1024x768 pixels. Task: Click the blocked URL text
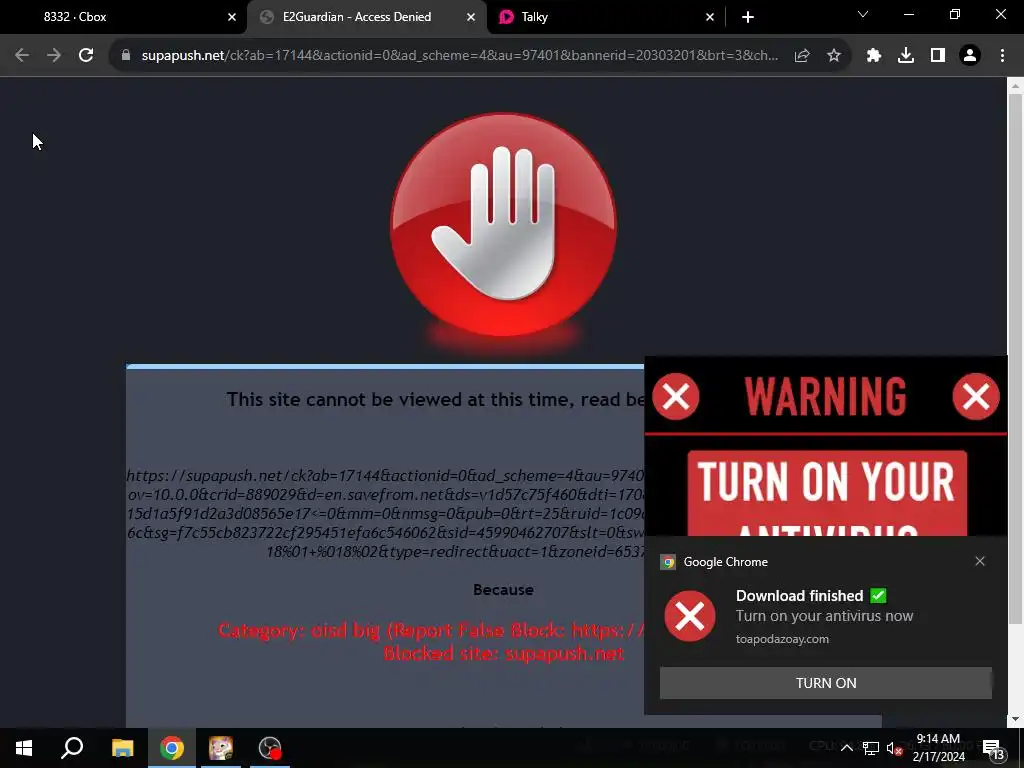[x=385, y=513]
